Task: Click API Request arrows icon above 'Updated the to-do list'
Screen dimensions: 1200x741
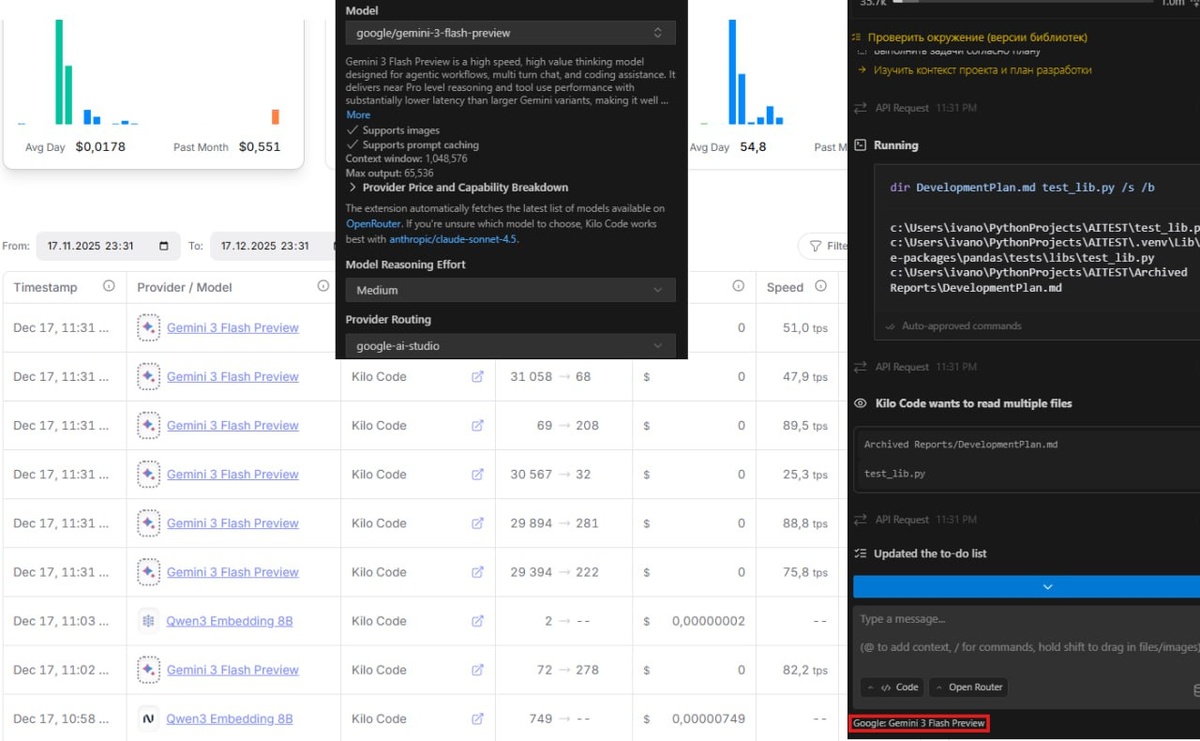Action: point(860,520)
